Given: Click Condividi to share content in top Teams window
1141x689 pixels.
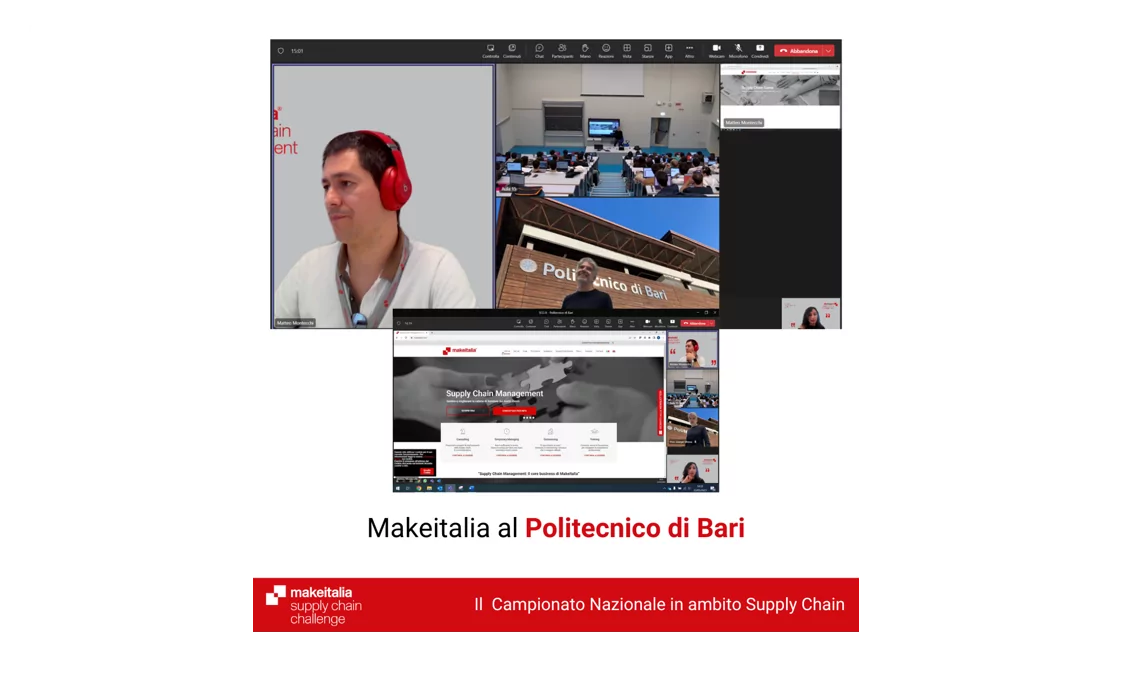Looking at the screenshot, I should tap(760, 51).
